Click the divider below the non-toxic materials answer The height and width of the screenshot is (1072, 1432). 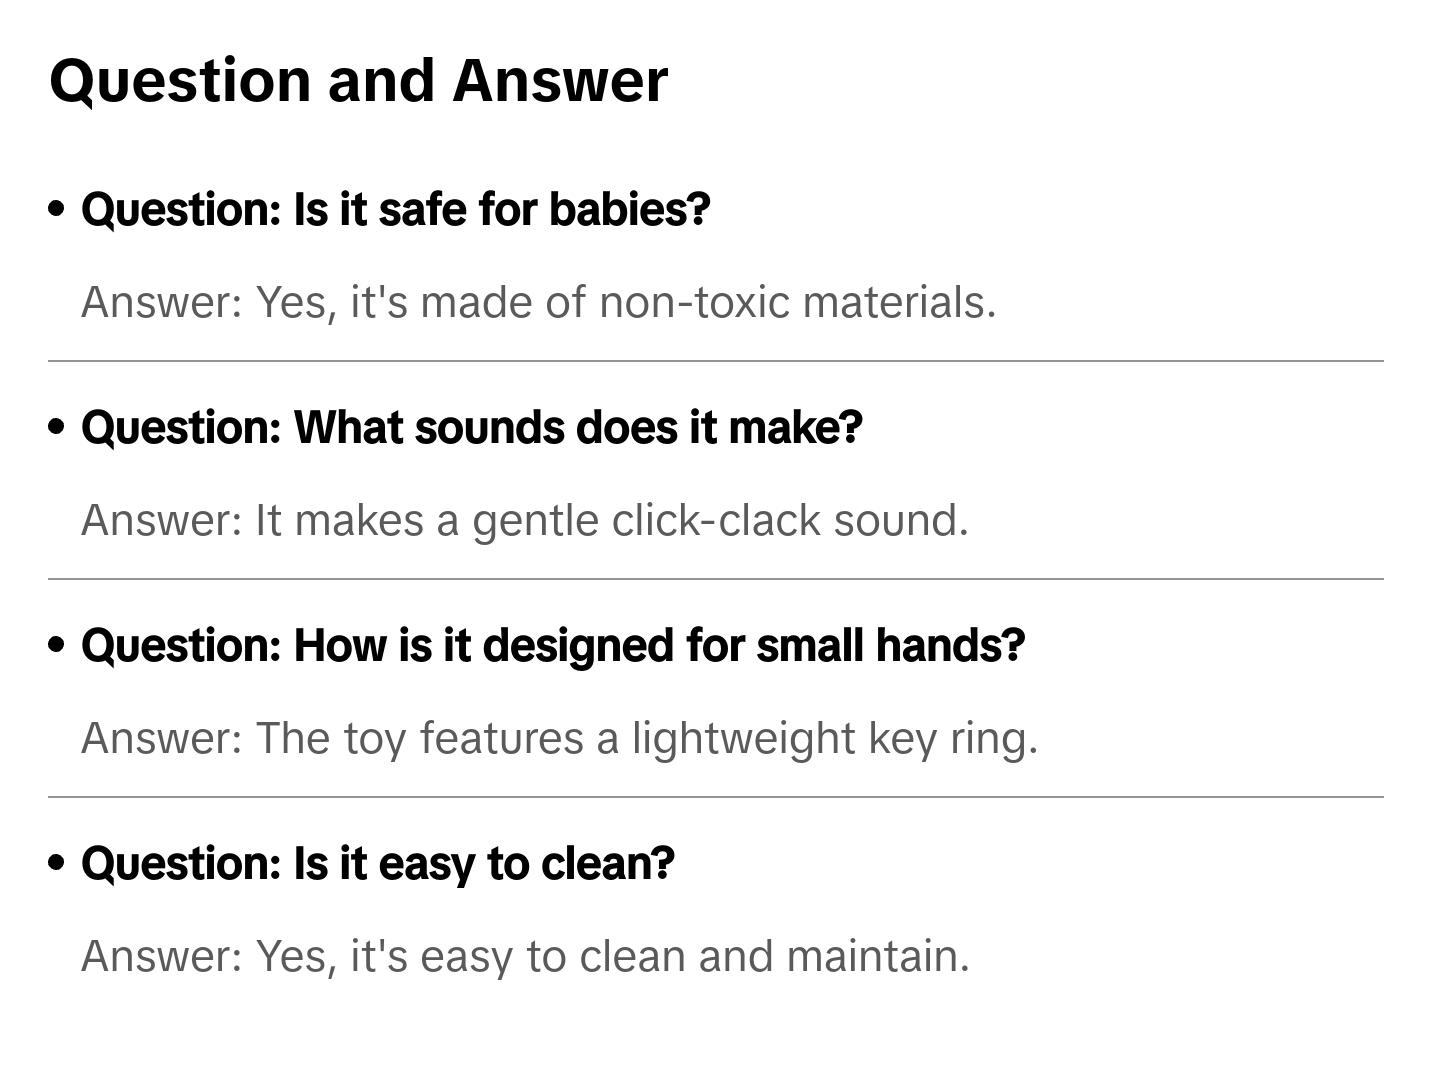click(715, 361)
